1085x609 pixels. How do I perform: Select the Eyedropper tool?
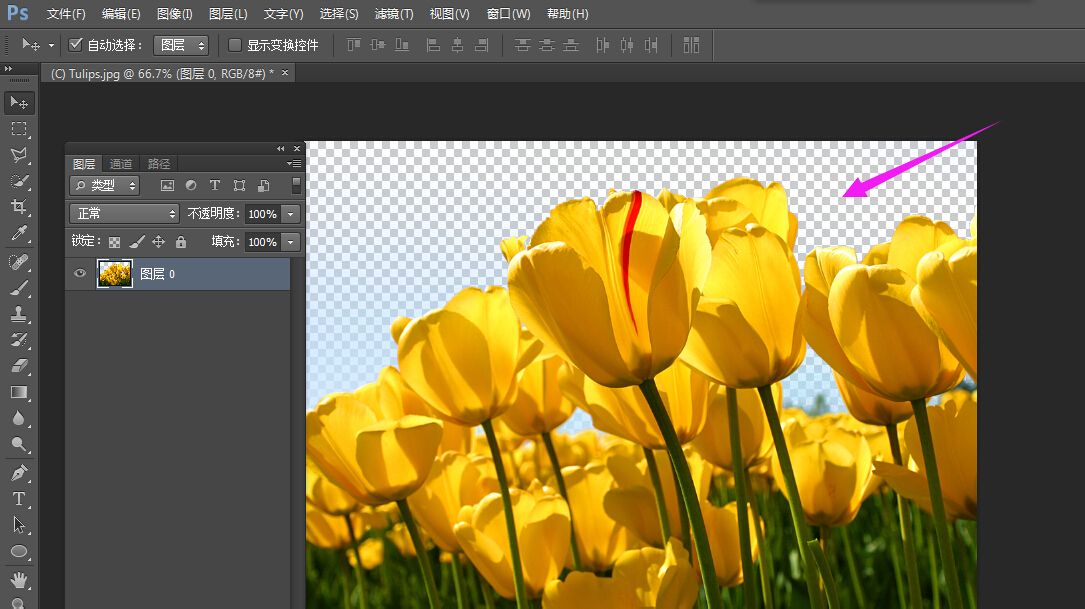pos(19,233)
